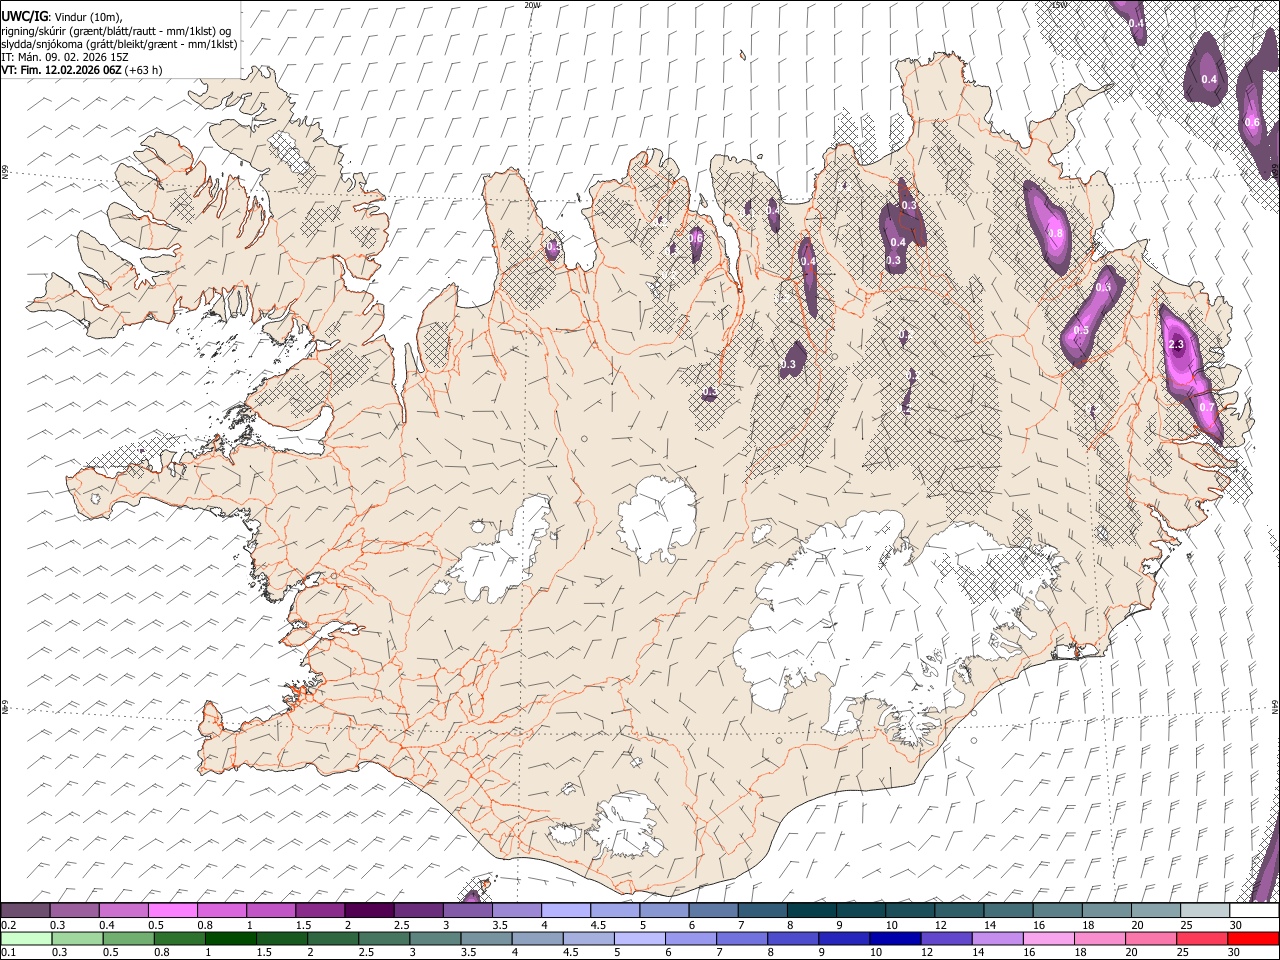Click the "rigning/skúrir" legend description line
Image resolution: width=1280 pixels, height=960 pixels.
tap(117, 31)
